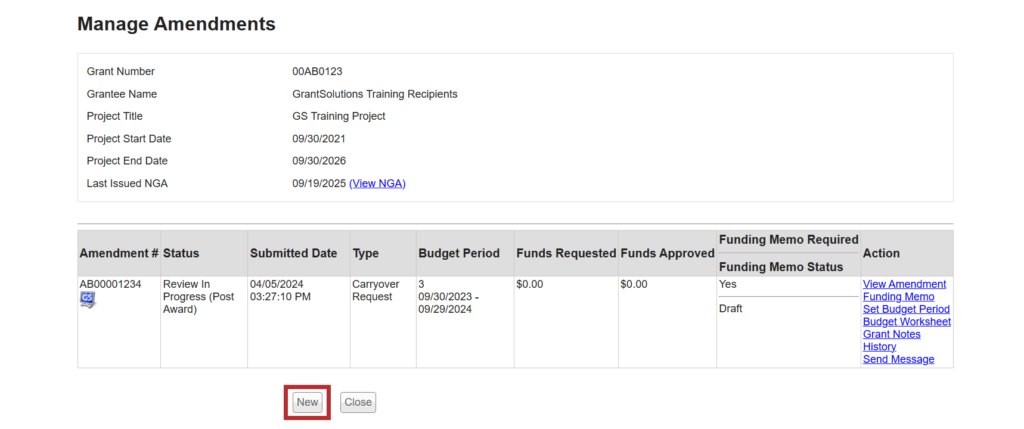
Task: View the amendment History link
Action: pos(879,347)
